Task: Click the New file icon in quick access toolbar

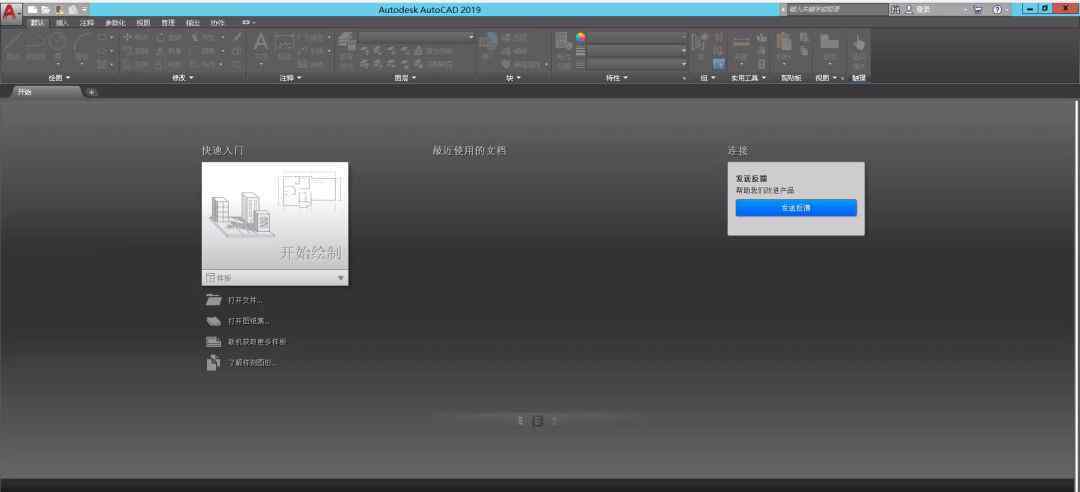Action: click(32, 10)
